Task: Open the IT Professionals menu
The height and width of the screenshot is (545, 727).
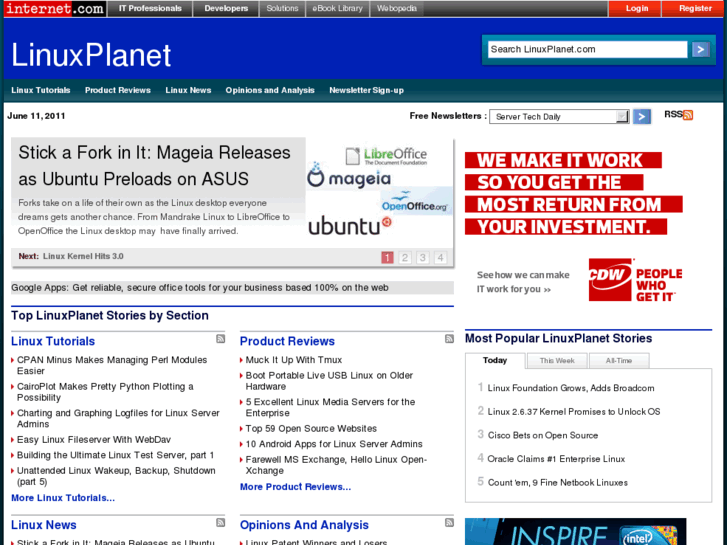Action: pos(150,8)
